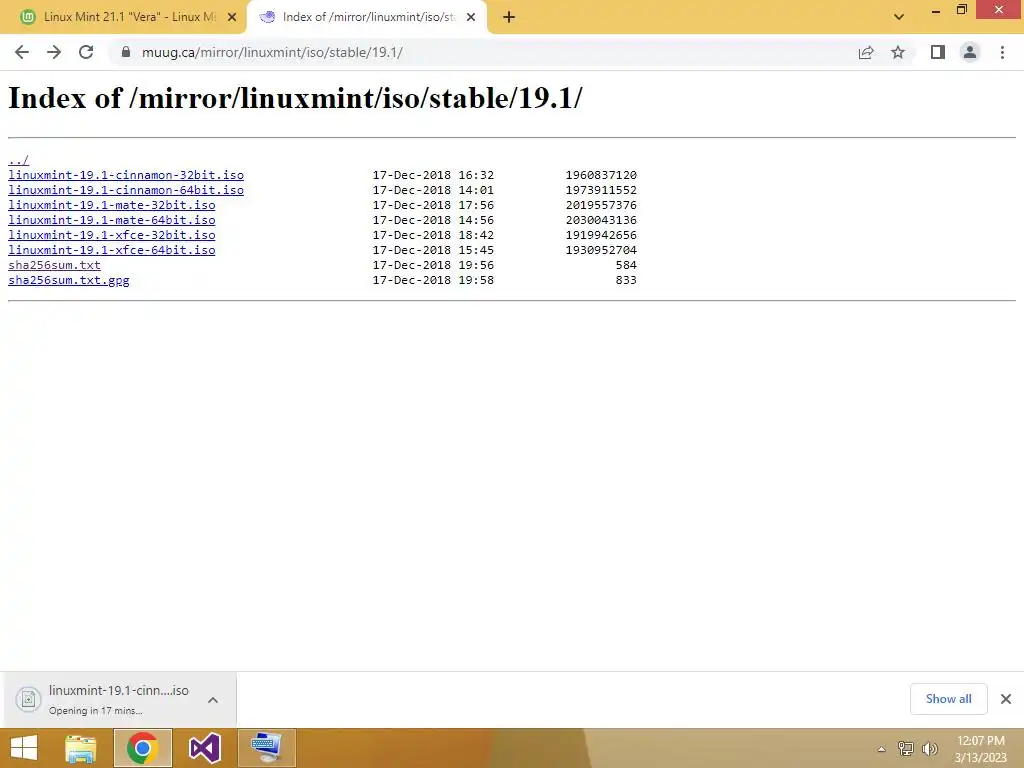1024x768 pixels.
Task: Open the sha256sum.txt file link
Action: pyautogui.click(x=54, y=265)
